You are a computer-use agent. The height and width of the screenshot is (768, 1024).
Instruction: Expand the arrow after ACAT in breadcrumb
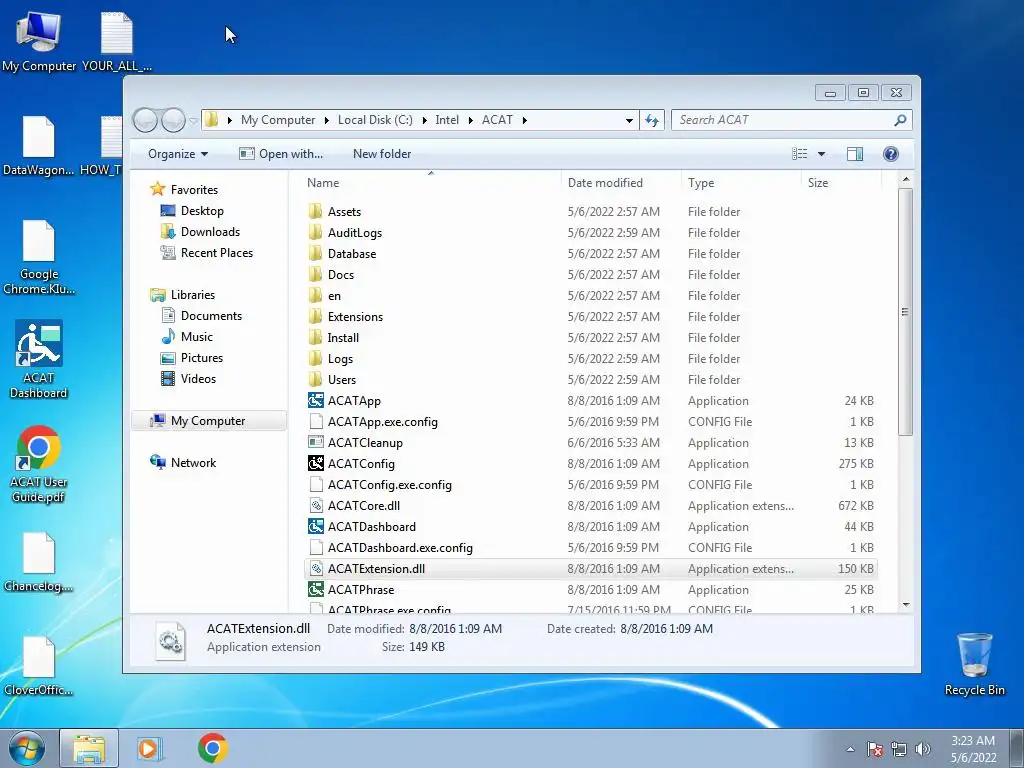(524, 120)
